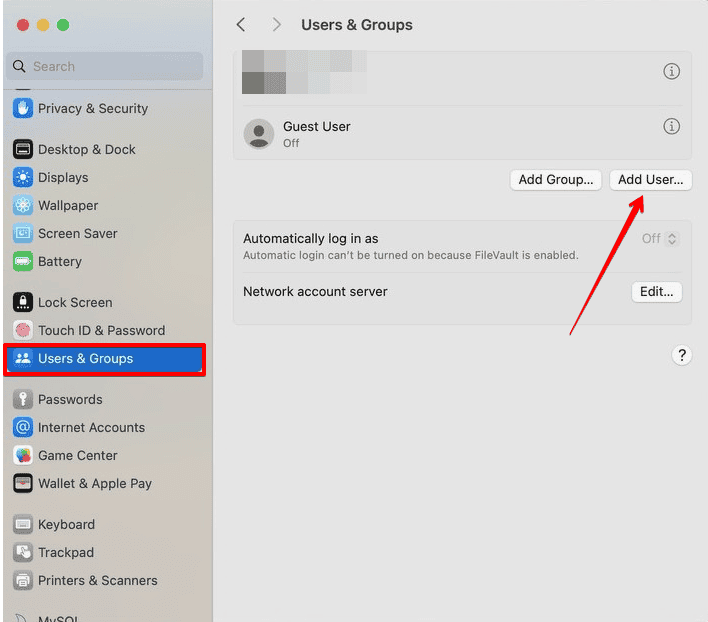The image size is (708, 622).
Task: Click the Printers & Scanners icon
Action: tap(23, 580)
